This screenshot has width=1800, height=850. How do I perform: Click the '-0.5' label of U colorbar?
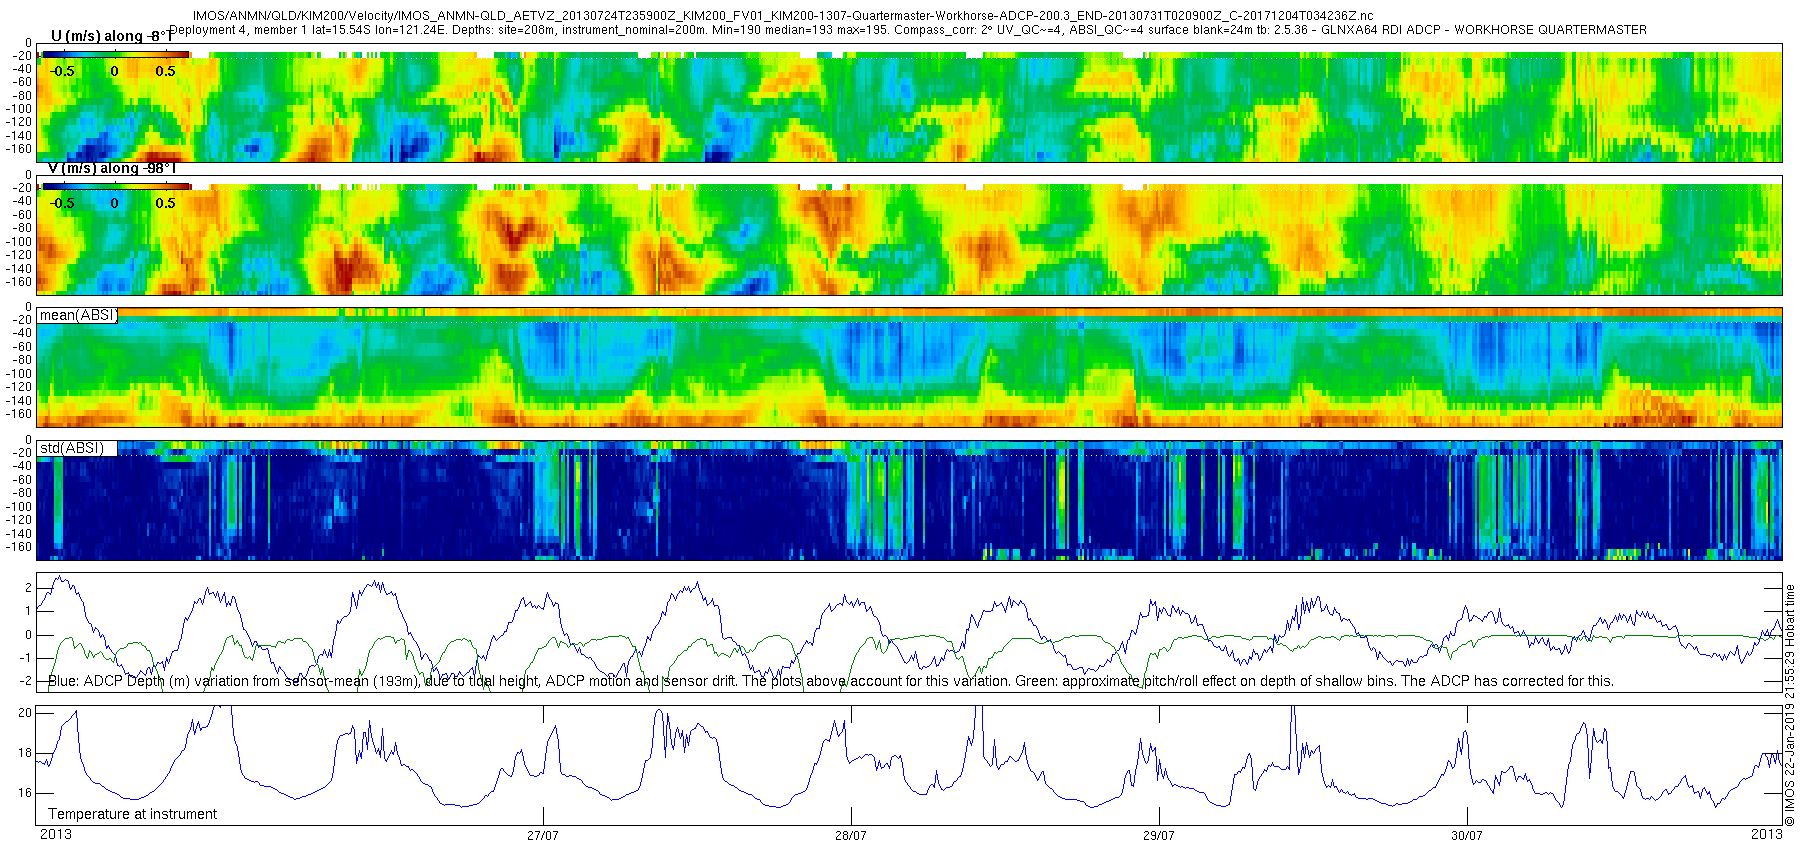(62, 71)
